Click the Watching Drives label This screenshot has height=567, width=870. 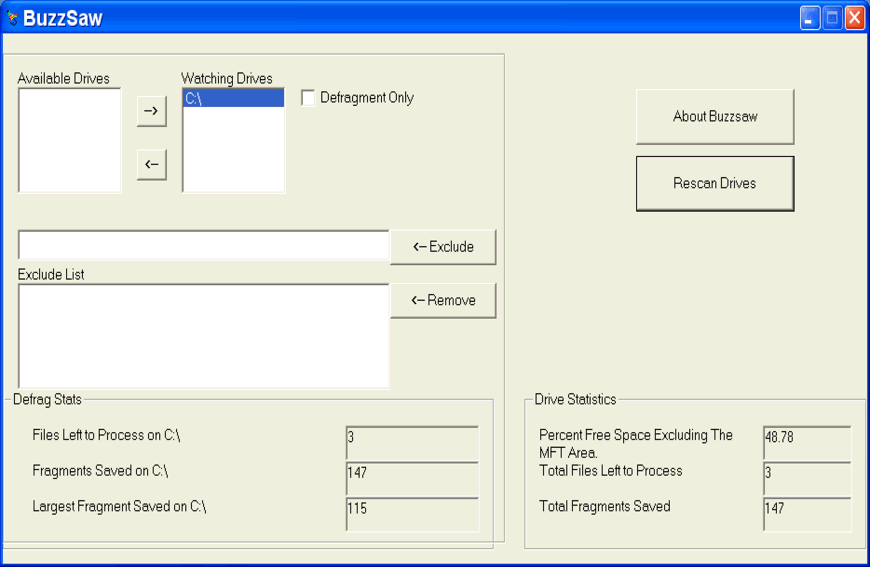pyautogui.click(x=227, y=78)
